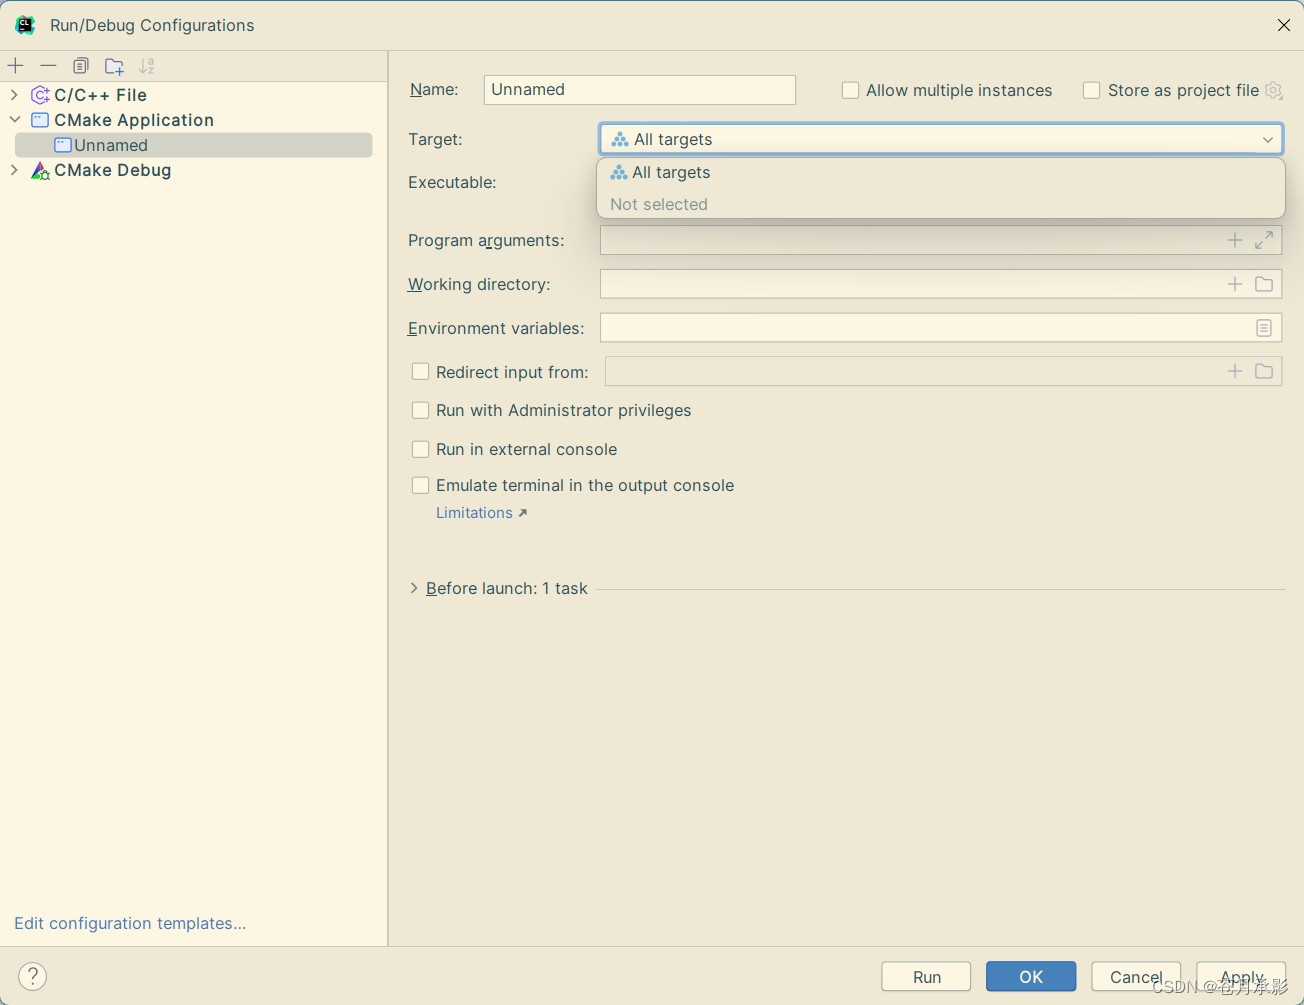Image resolution: width=1304 pixels, height=1005 pixels.
Task: Click the CMake Debug type icon
Action: tap(40, 170)
